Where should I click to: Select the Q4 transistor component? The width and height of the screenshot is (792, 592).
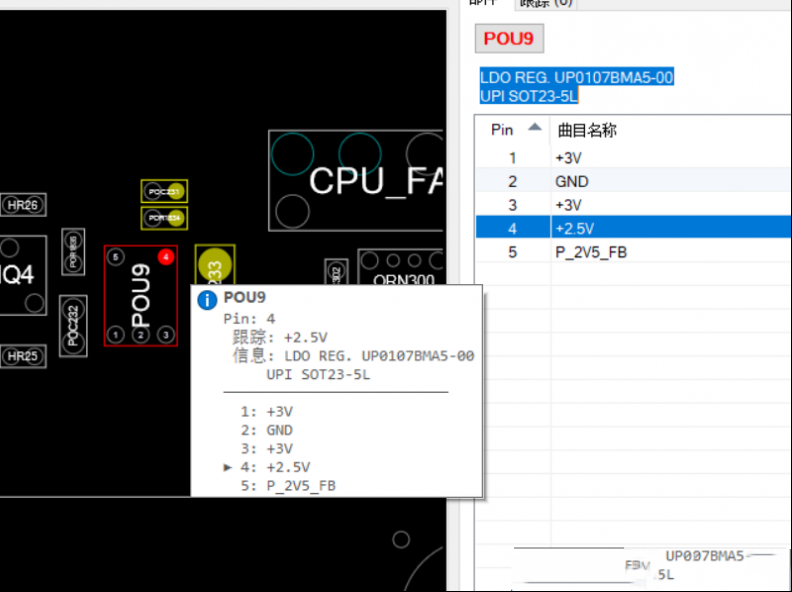[x=23, y=275]
